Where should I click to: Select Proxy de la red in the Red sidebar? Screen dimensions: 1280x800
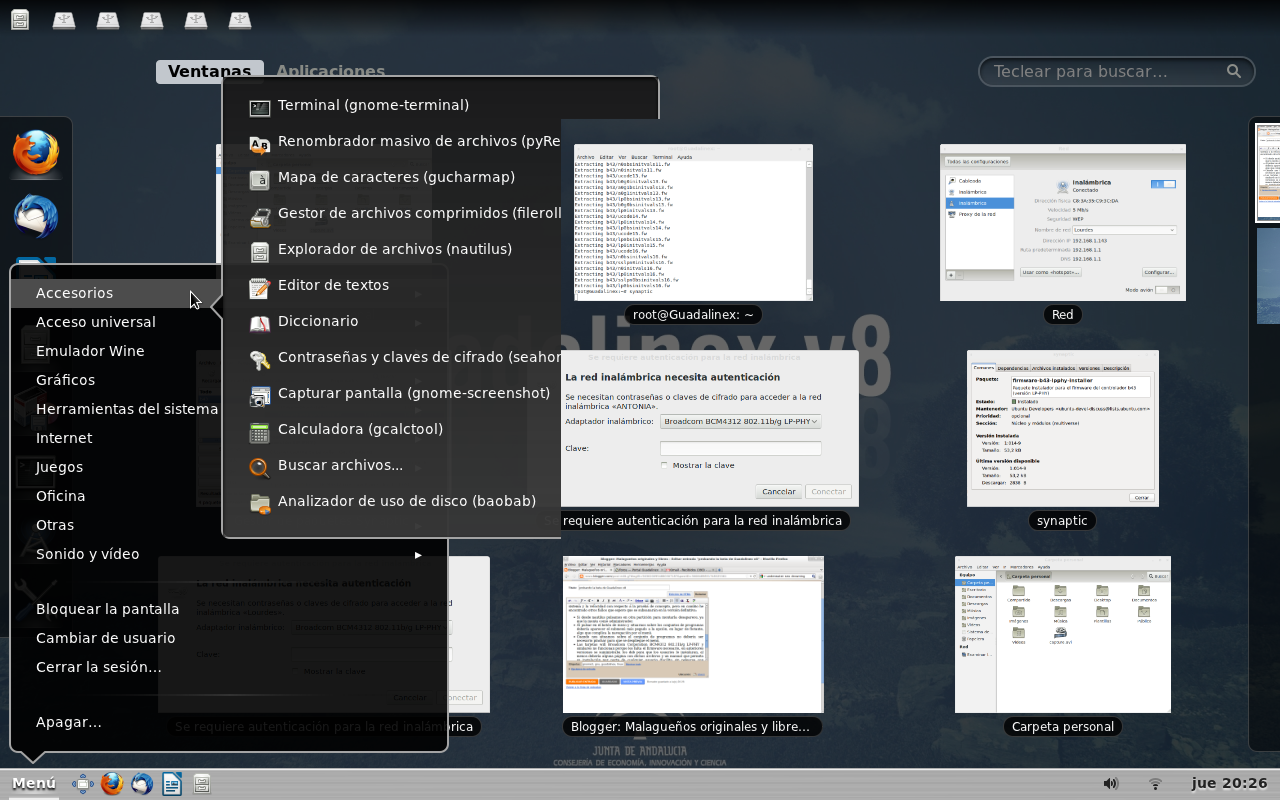[979, 214]
